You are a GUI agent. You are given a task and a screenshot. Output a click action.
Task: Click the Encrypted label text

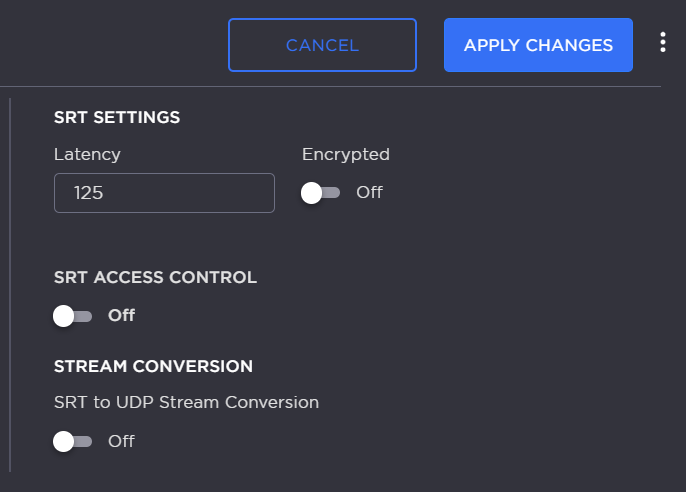coord(345,154)
